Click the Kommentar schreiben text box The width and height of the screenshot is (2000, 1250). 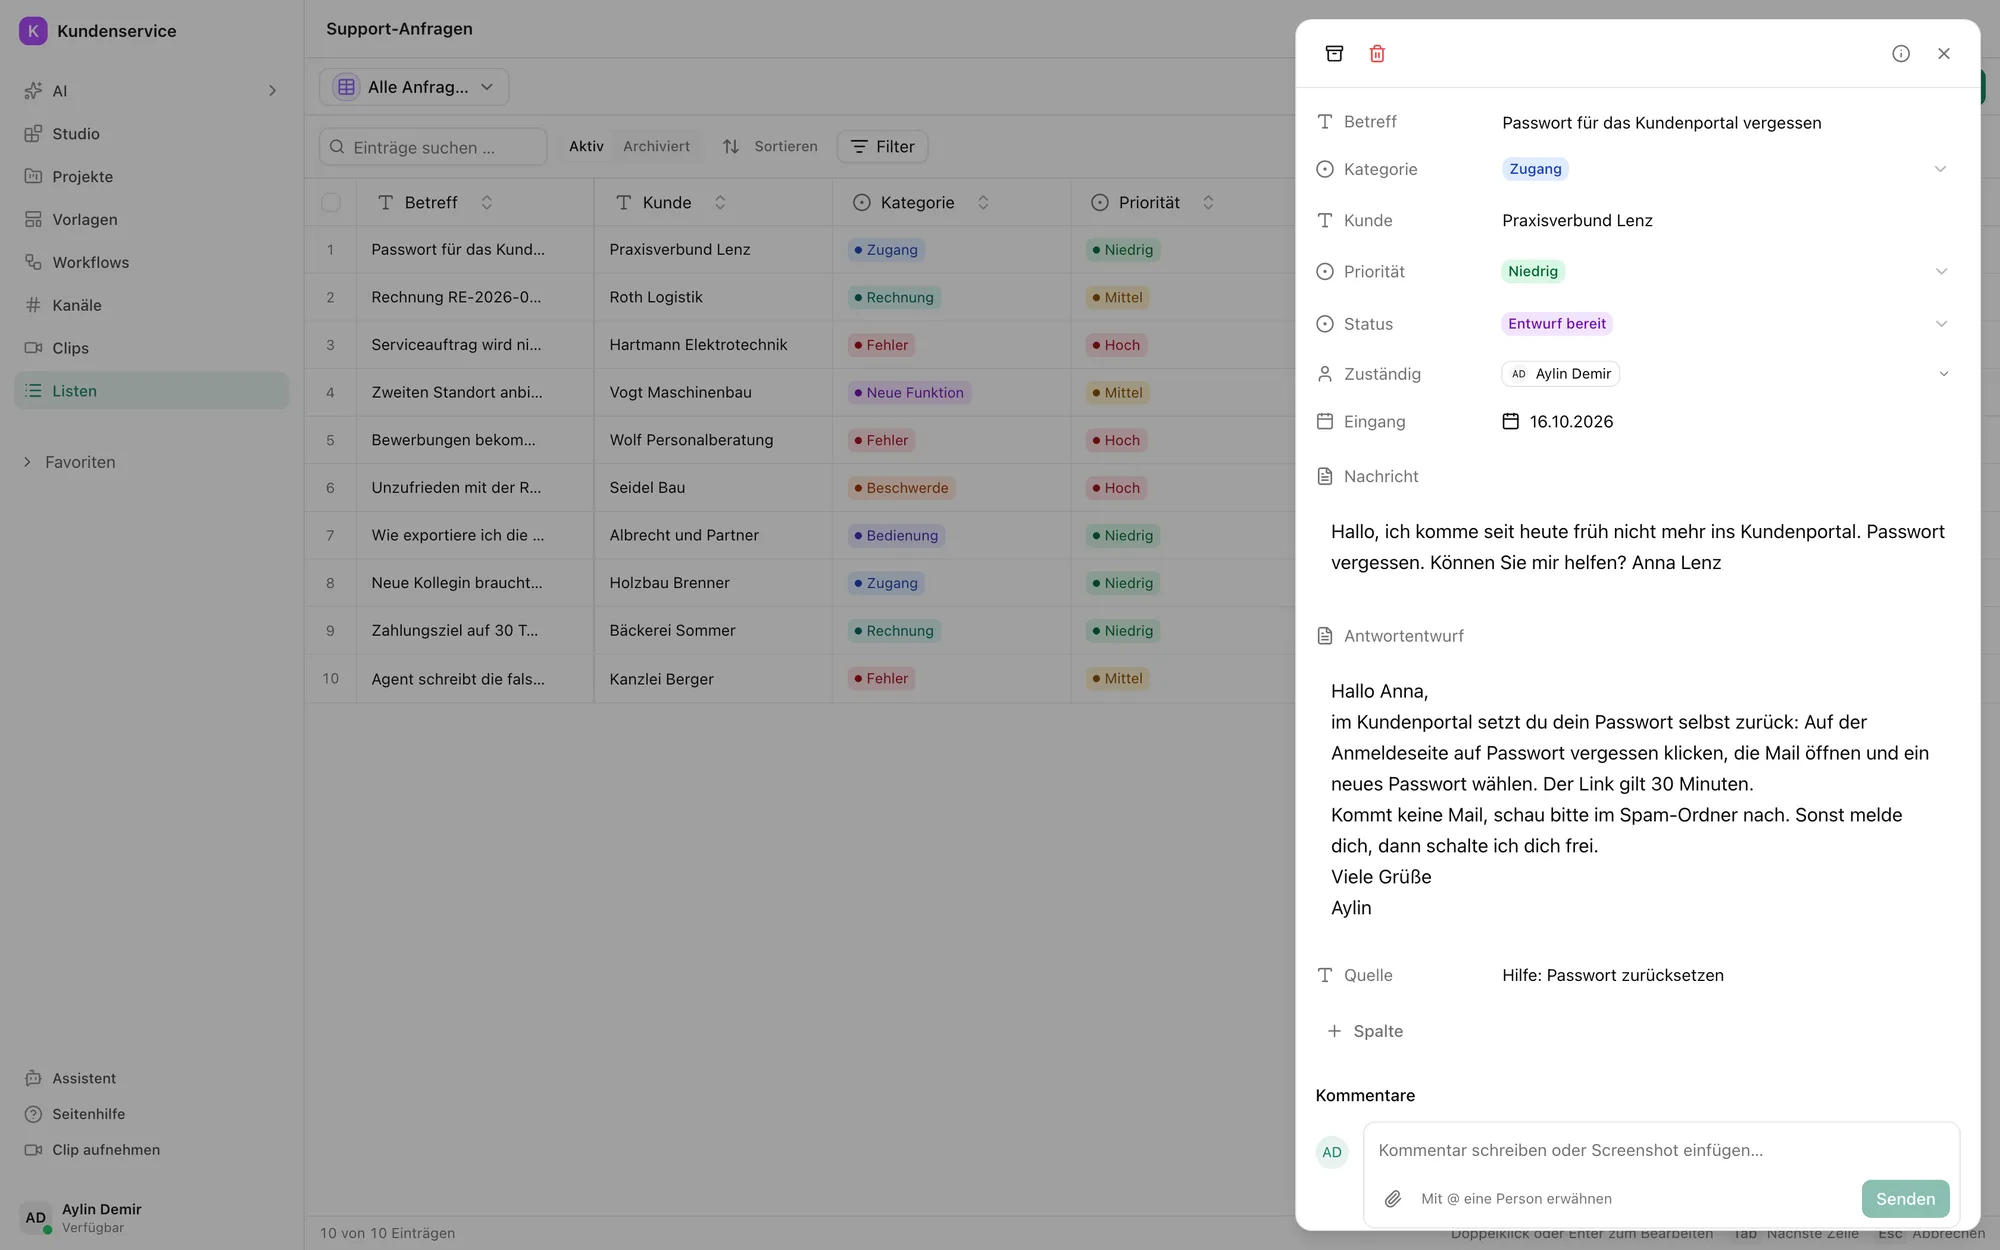coord(1660,1150)
